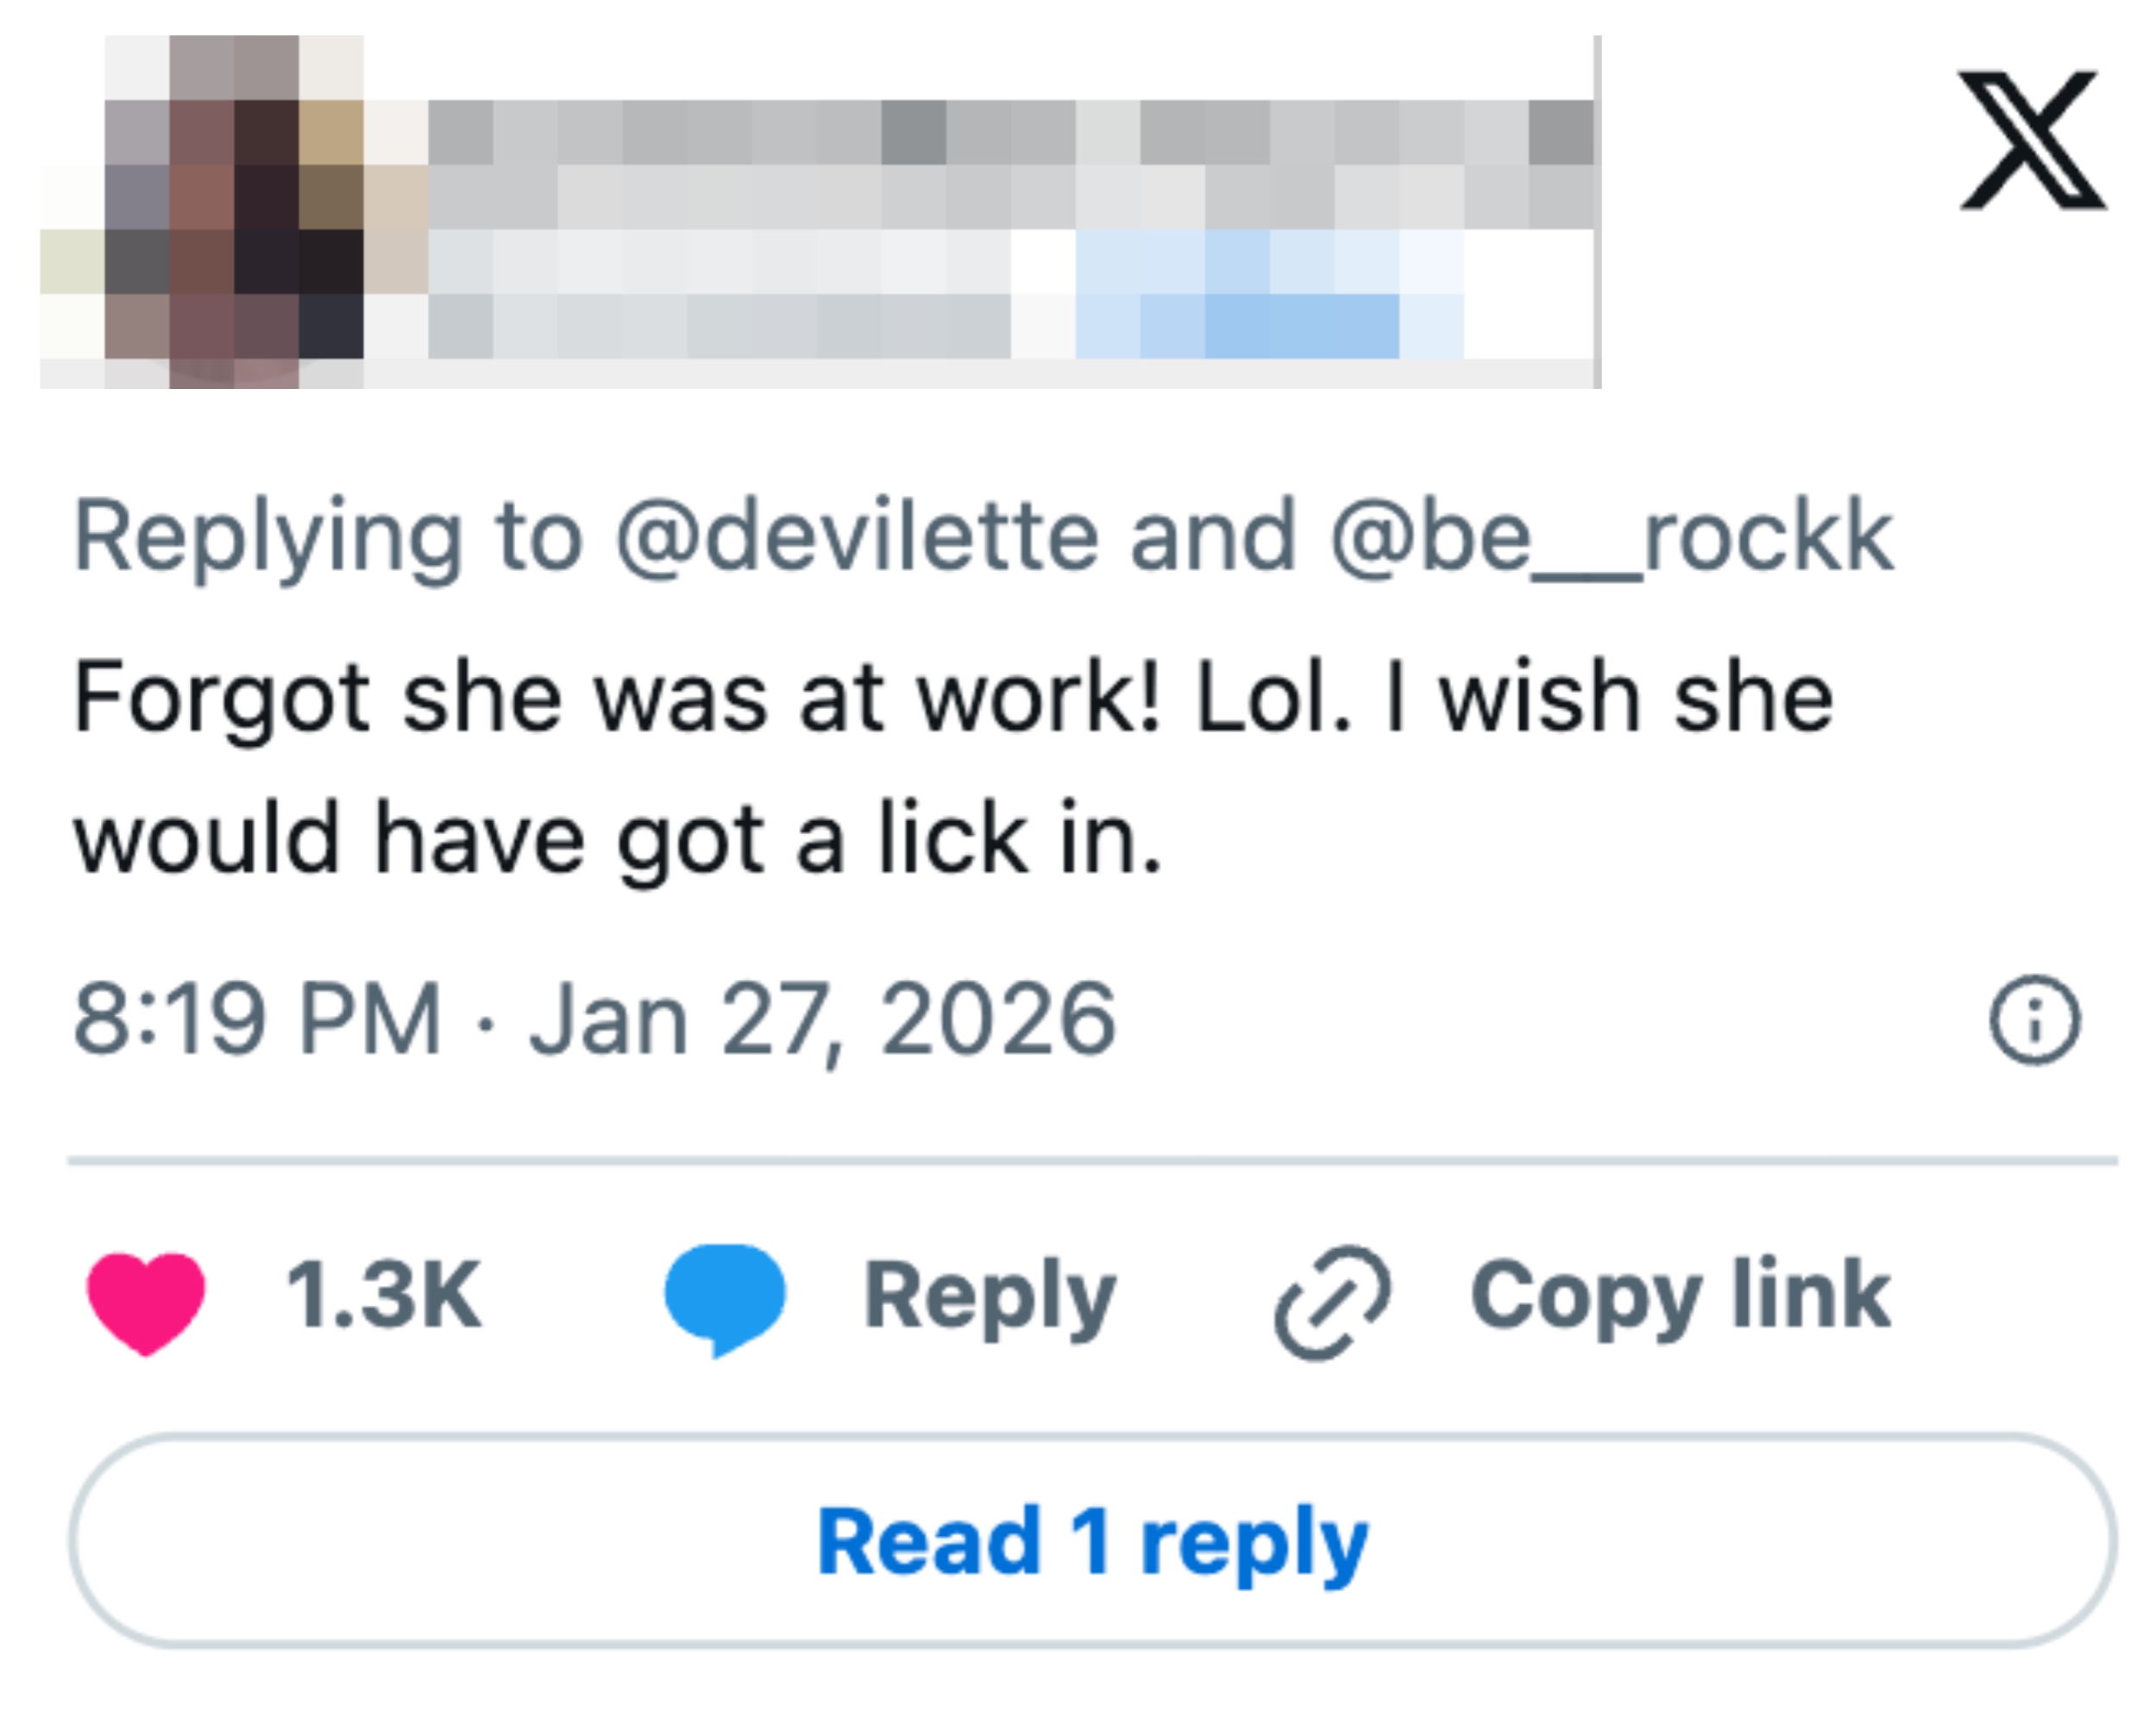Open the tweet info circle icon
The height and width of the screenshot is (1725, 2156).
tap(2034, 1020)
